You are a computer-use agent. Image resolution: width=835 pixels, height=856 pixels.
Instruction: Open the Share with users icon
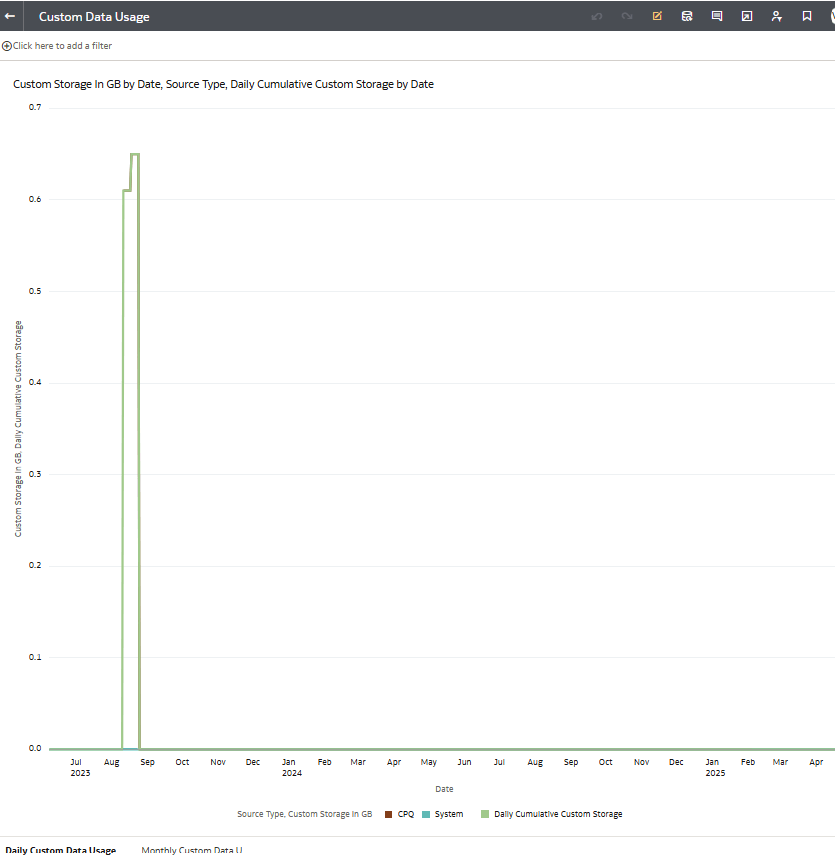point(777,16)
